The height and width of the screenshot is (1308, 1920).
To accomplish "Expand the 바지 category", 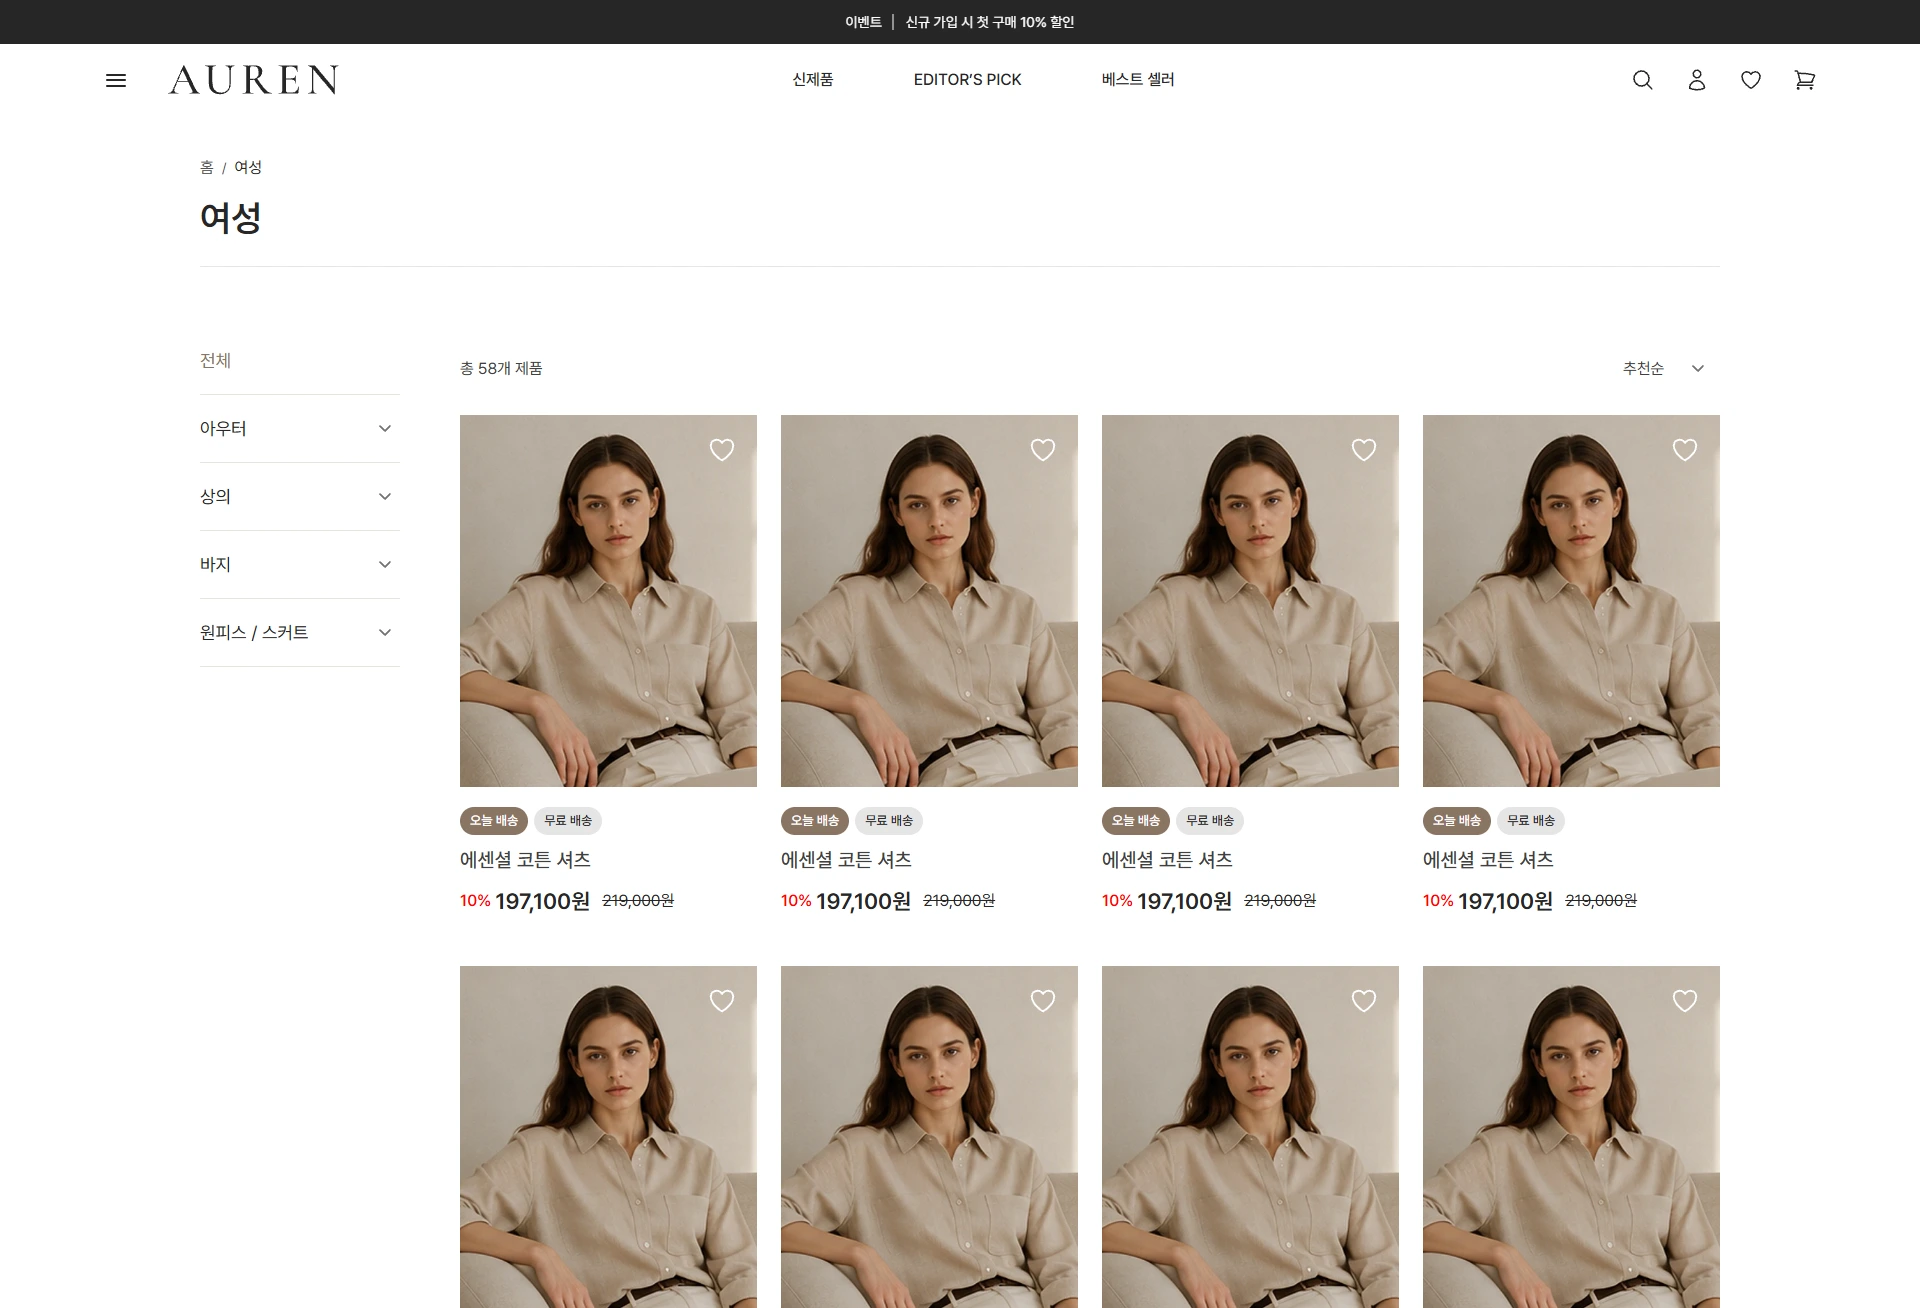I will pyautogui.click(x=300, y=565).
